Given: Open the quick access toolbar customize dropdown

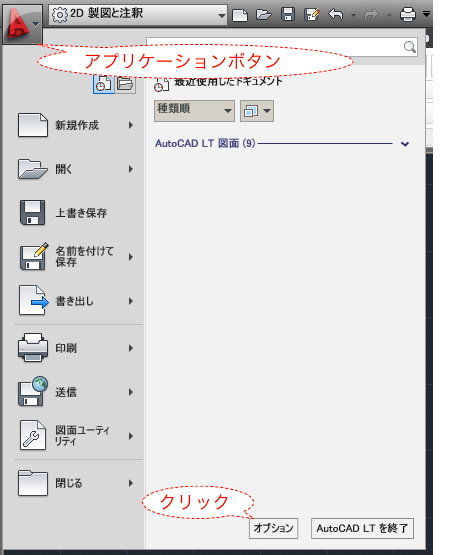Looking at the screenshot, I should 426,14.
